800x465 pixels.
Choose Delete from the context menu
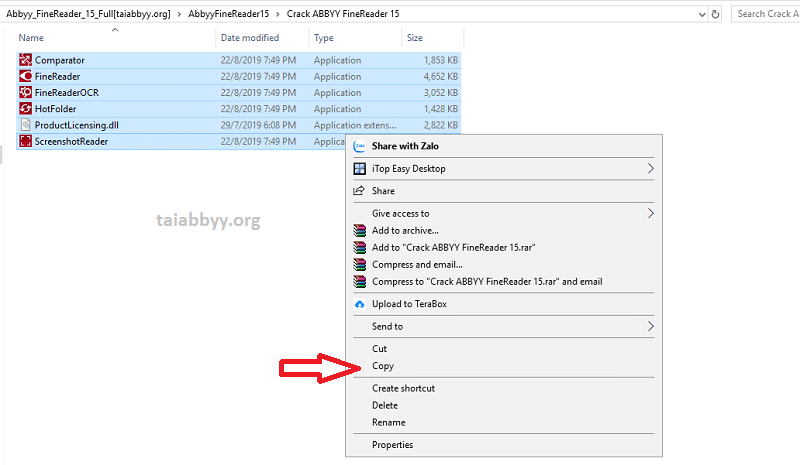(x=385, y=405)
